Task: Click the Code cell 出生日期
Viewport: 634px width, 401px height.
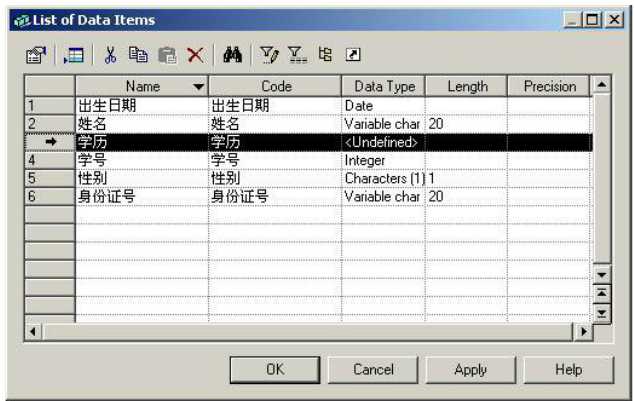Action: [275, 106]
